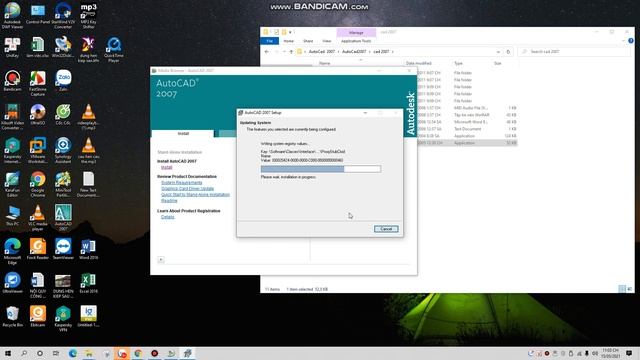Open UltraISO desktop icon
This screenshot has width=640, height=360.
coord(38,115)
